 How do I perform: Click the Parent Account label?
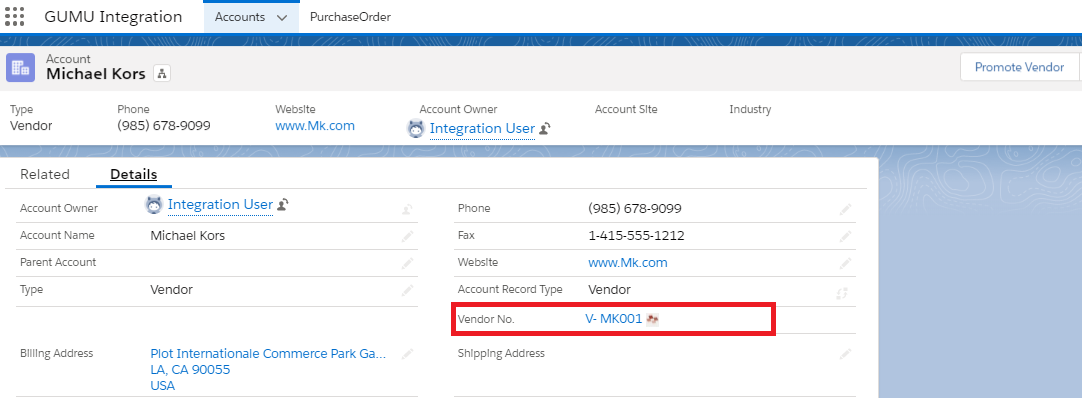coord(58,262)
